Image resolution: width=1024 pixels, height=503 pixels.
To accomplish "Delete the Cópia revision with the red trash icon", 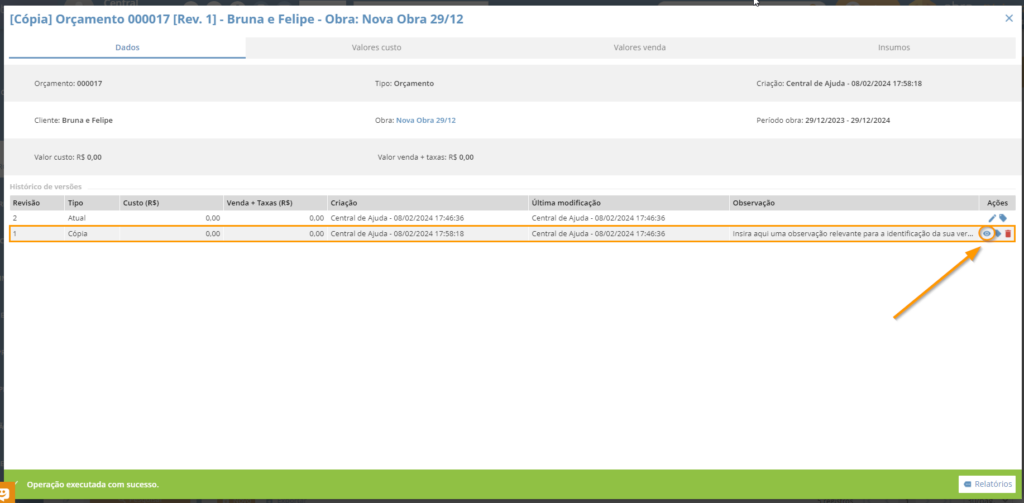I will click(x=1008, y=234).
